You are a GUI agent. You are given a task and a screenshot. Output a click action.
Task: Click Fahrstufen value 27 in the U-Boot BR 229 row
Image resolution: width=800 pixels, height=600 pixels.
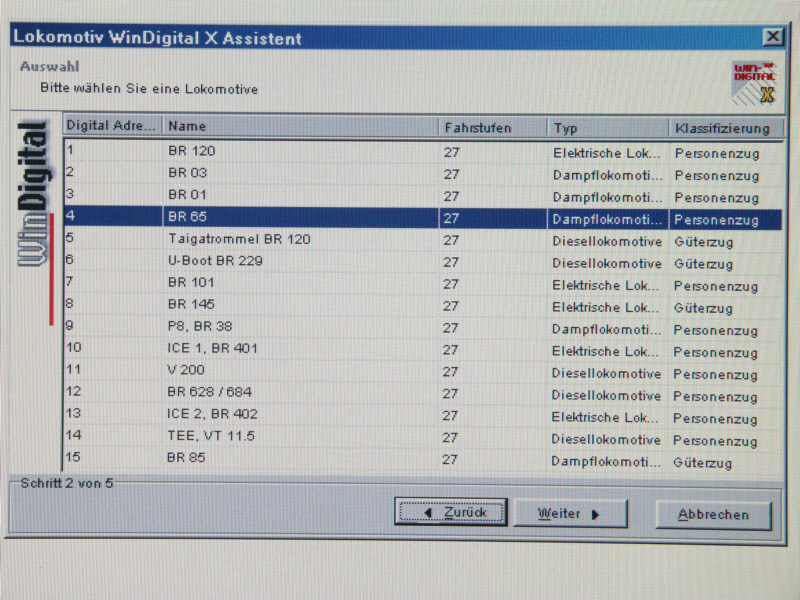pyautogui.click(x=451, y=262)
